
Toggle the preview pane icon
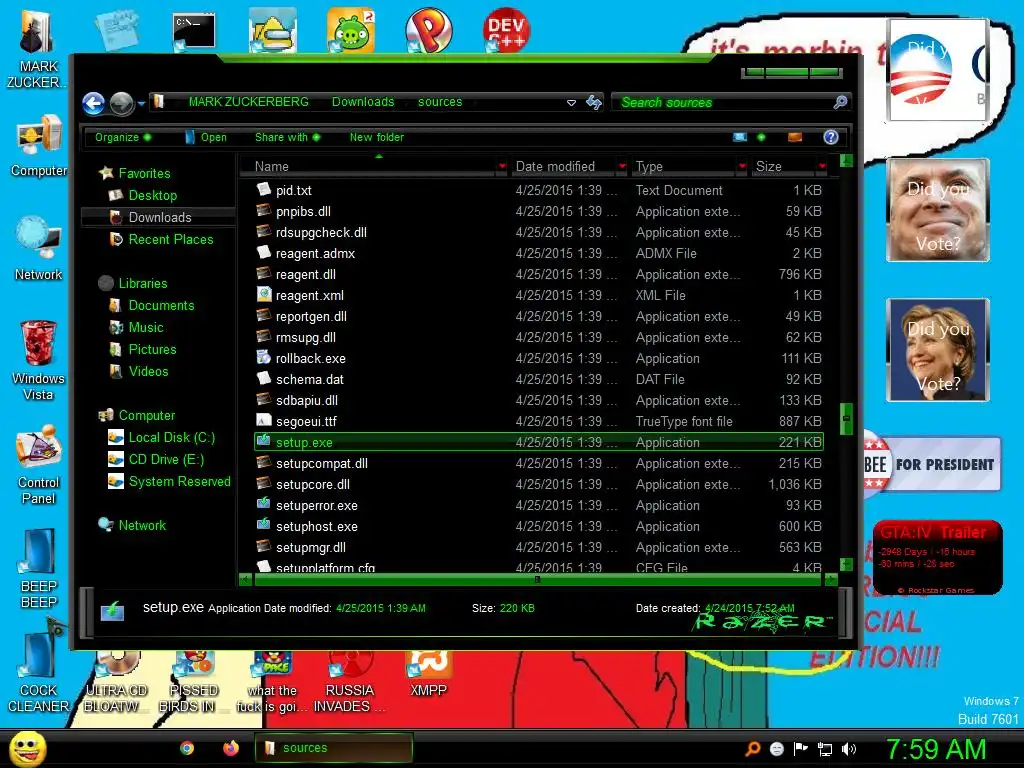point(795,137)
